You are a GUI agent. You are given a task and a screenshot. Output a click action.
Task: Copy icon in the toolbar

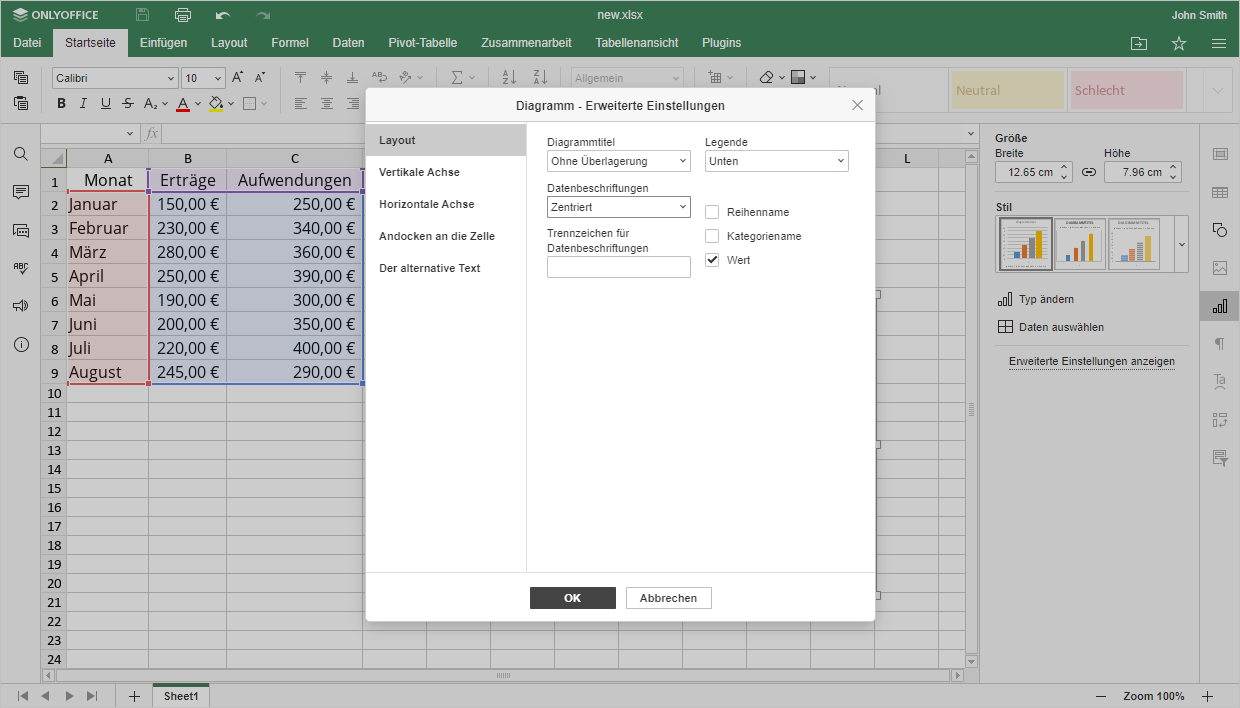pos(21,77)
